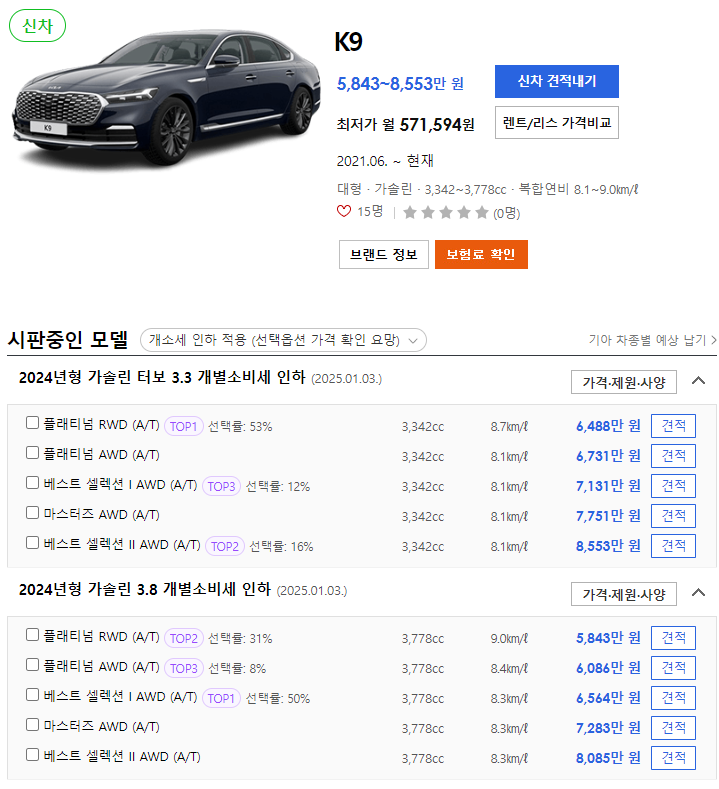Open 가격·제원·사양 for 가솔린 3.8
The image size is (719, 789).
(623, 594)
